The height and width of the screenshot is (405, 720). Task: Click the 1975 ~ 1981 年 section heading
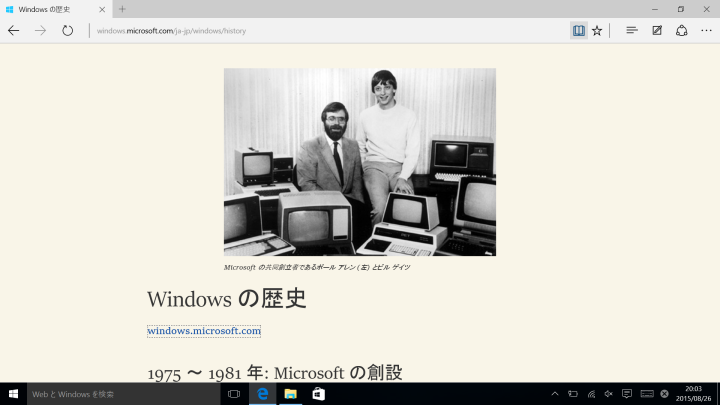(x=275, y=372)
